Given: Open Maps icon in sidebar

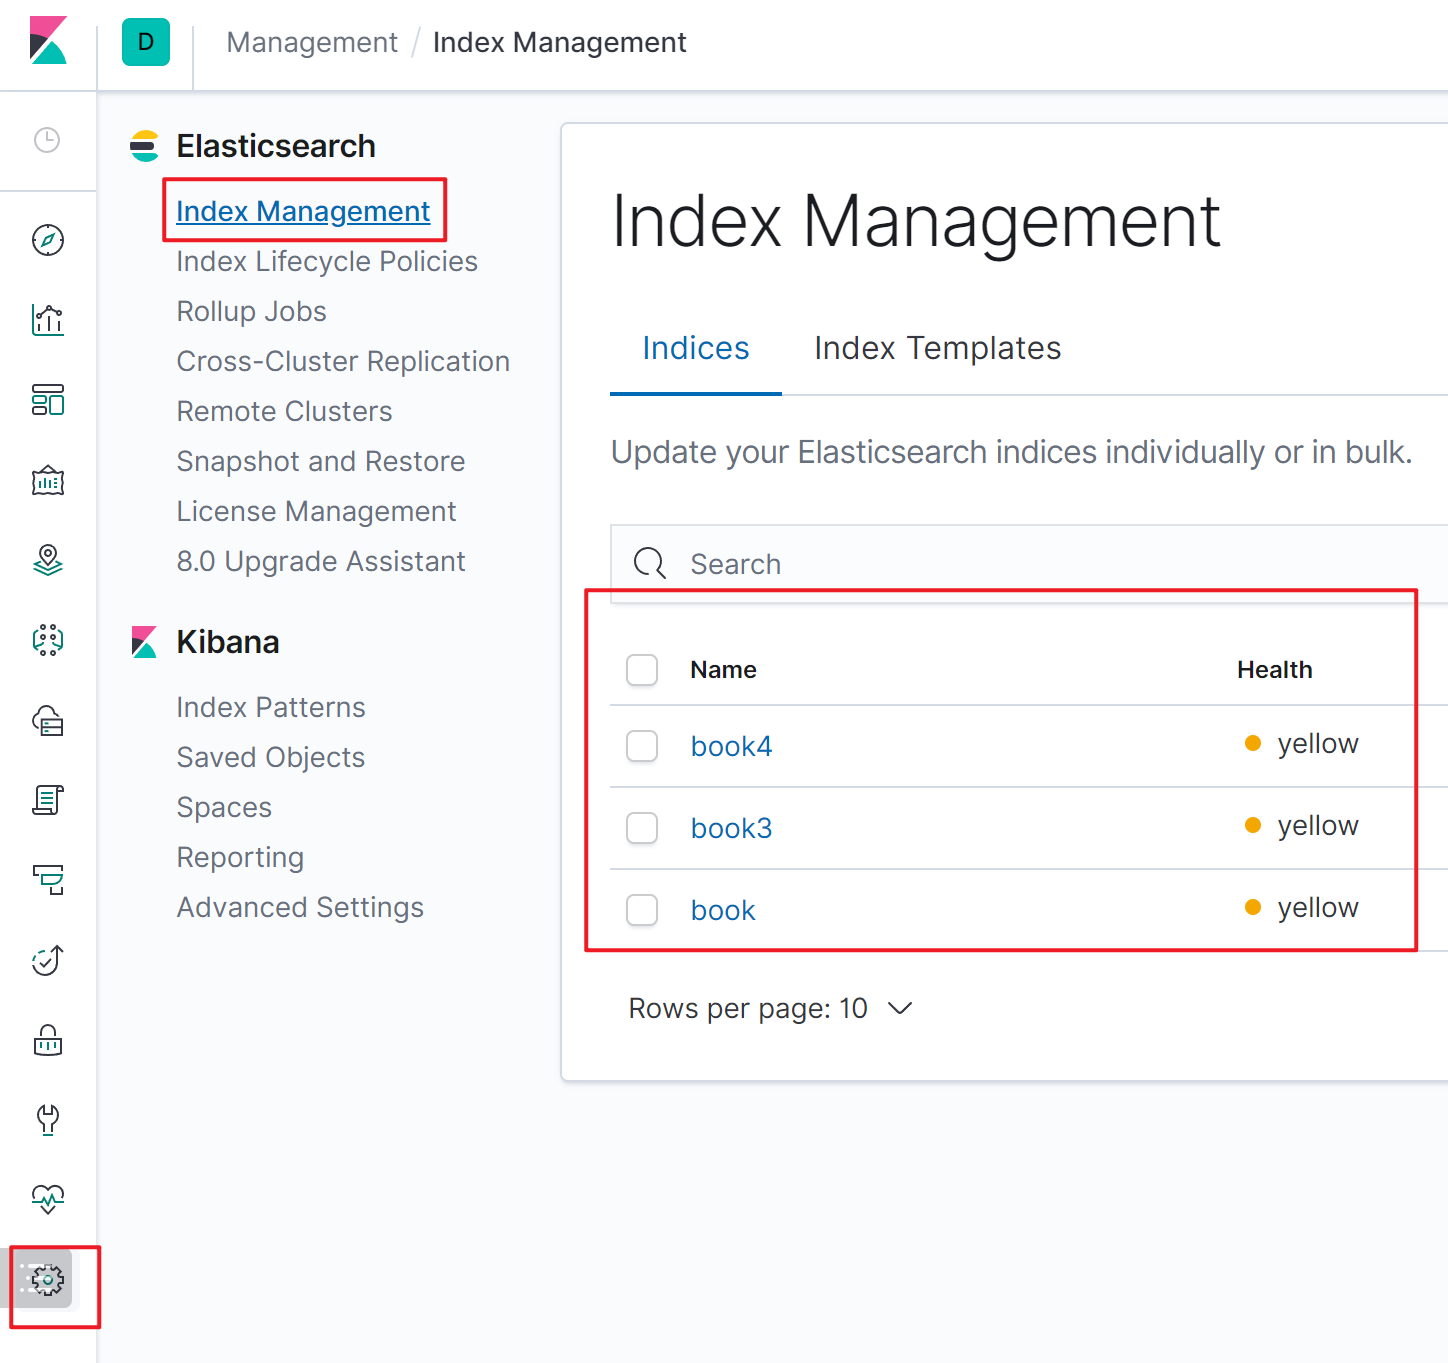Looking at the screenshot, I should [48, 560].
